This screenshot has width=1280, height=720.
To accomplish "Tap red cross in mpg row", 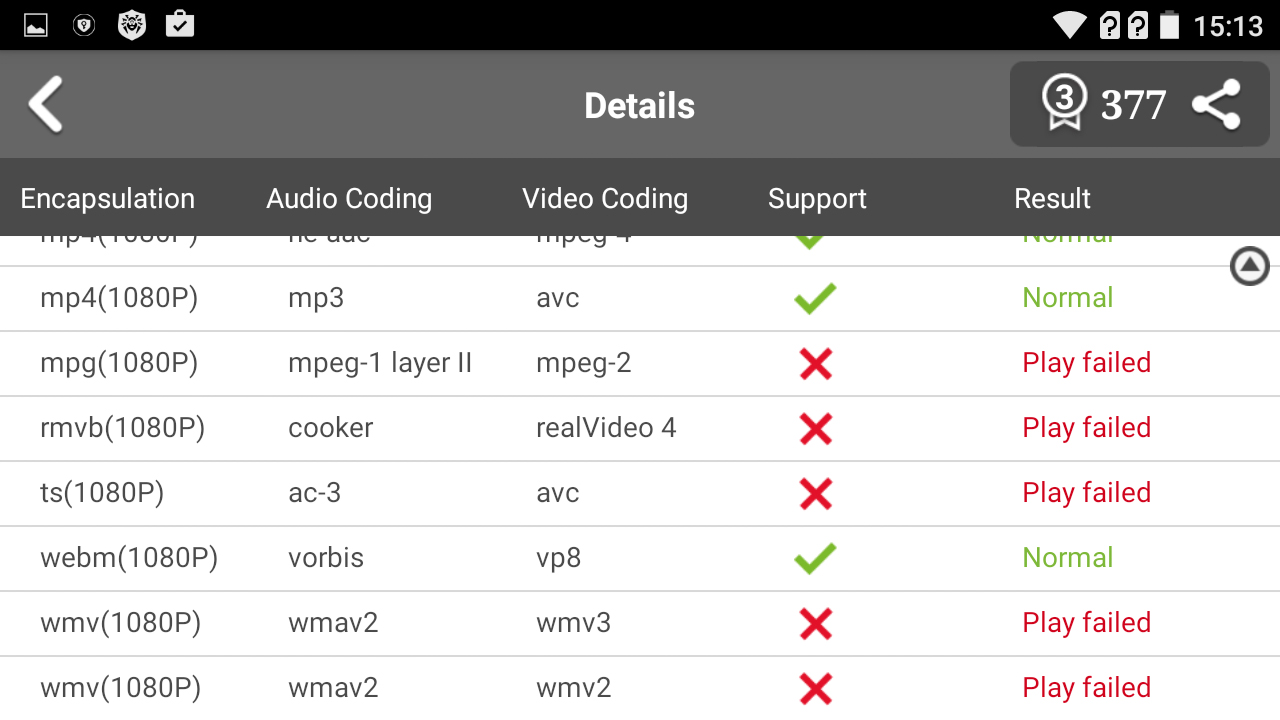I will [x=816, y=363].
